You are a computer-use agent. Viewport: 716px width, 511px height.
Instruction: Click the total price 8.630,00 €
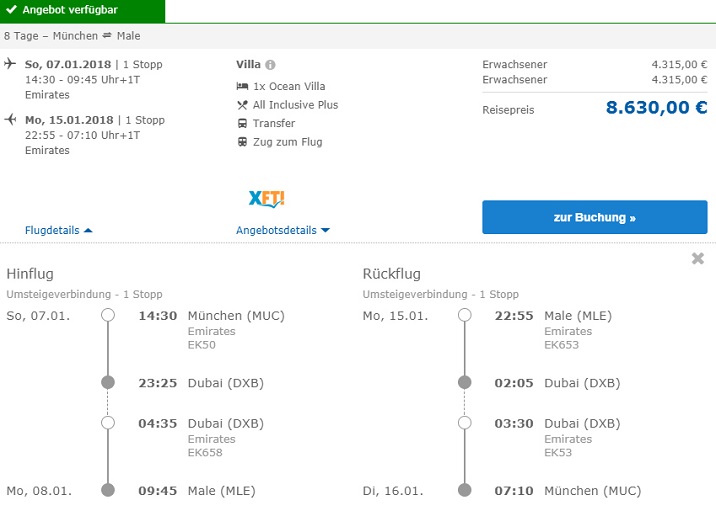click(656, 108)
